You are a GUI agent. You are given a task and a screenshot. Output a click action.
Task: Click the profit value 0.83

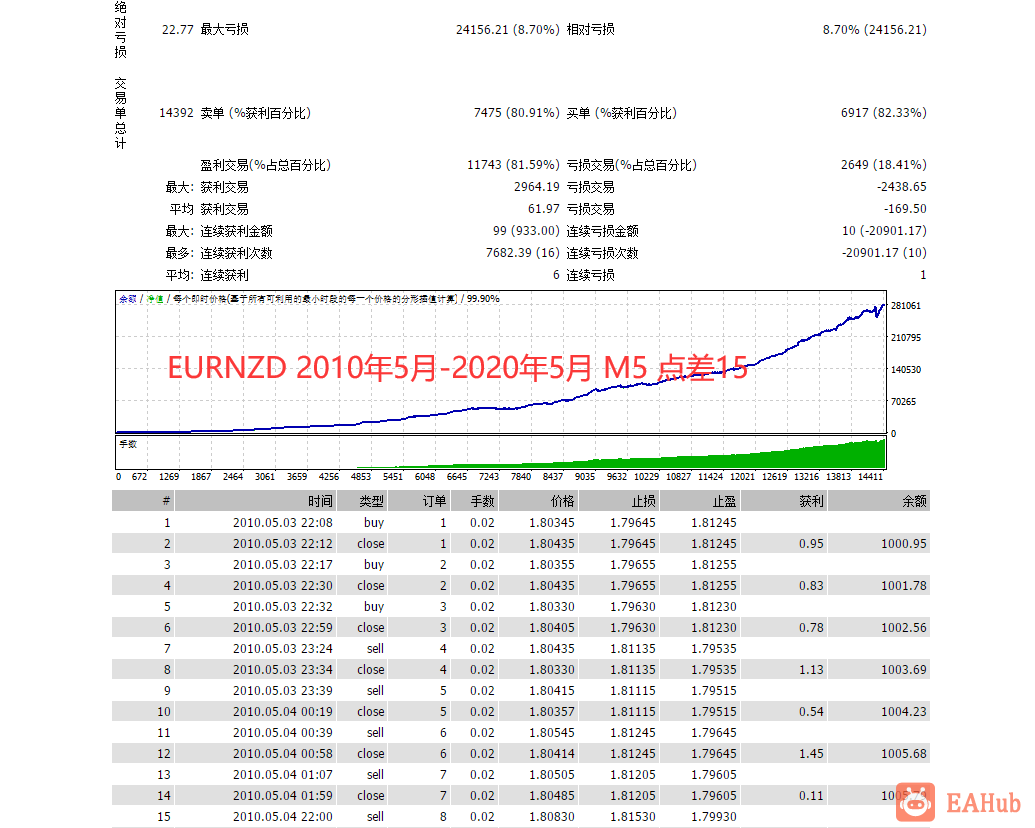(811, 586)
